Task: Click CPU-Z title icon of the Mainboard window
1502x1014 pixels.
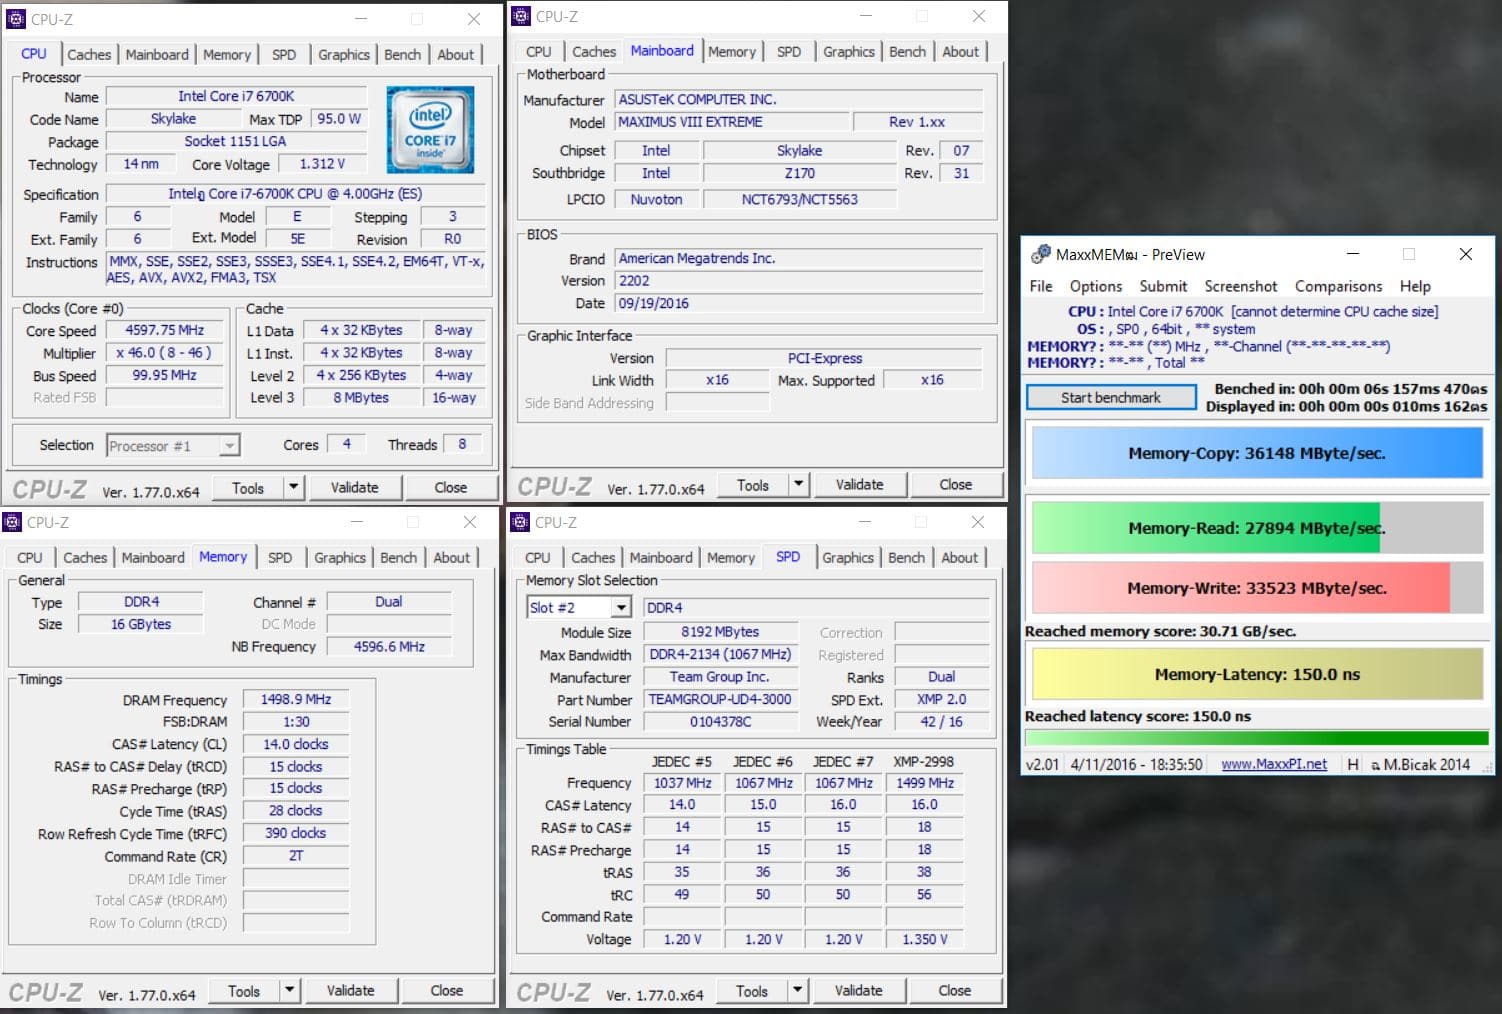Action: click(521, 16)
